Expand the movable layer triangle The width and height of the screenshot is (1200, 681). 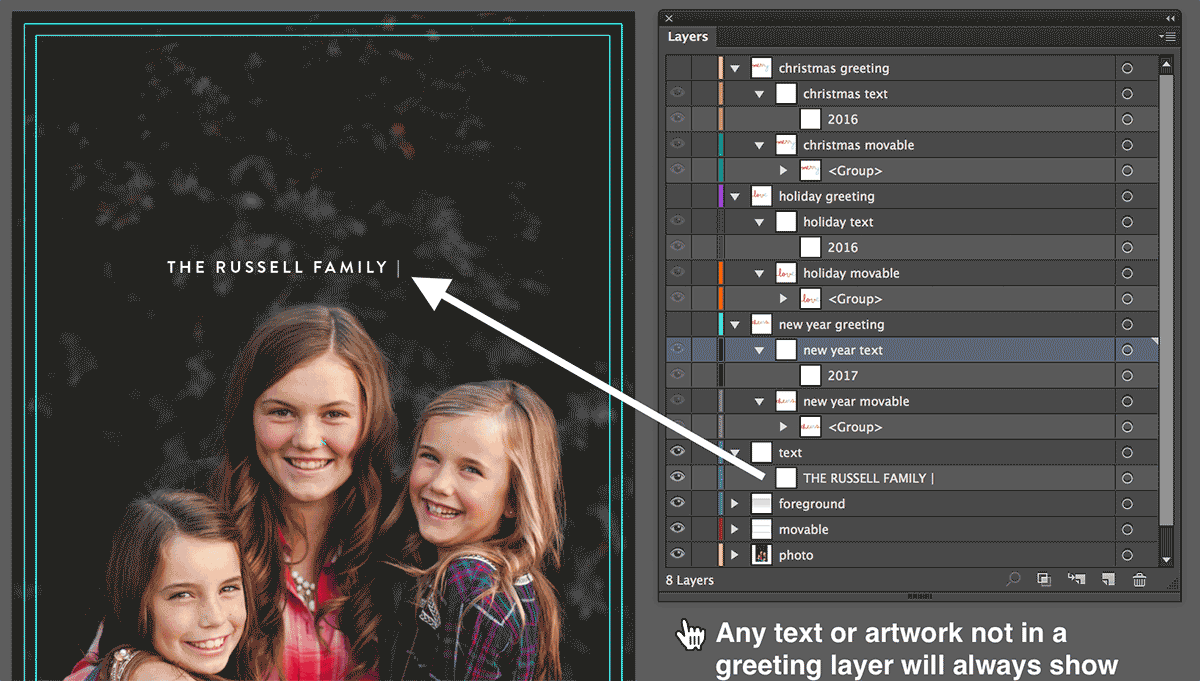(735, 529)
